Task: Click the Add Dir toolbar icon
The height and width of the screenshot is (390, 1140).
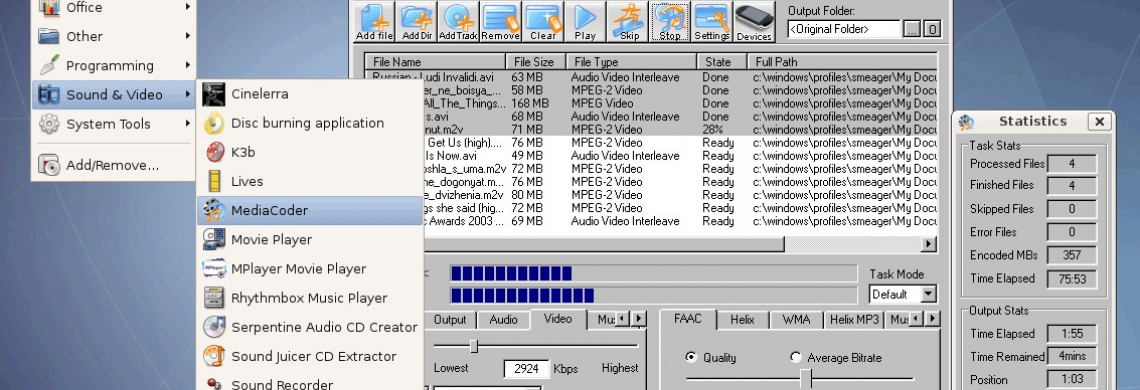Action: (416, 21)
